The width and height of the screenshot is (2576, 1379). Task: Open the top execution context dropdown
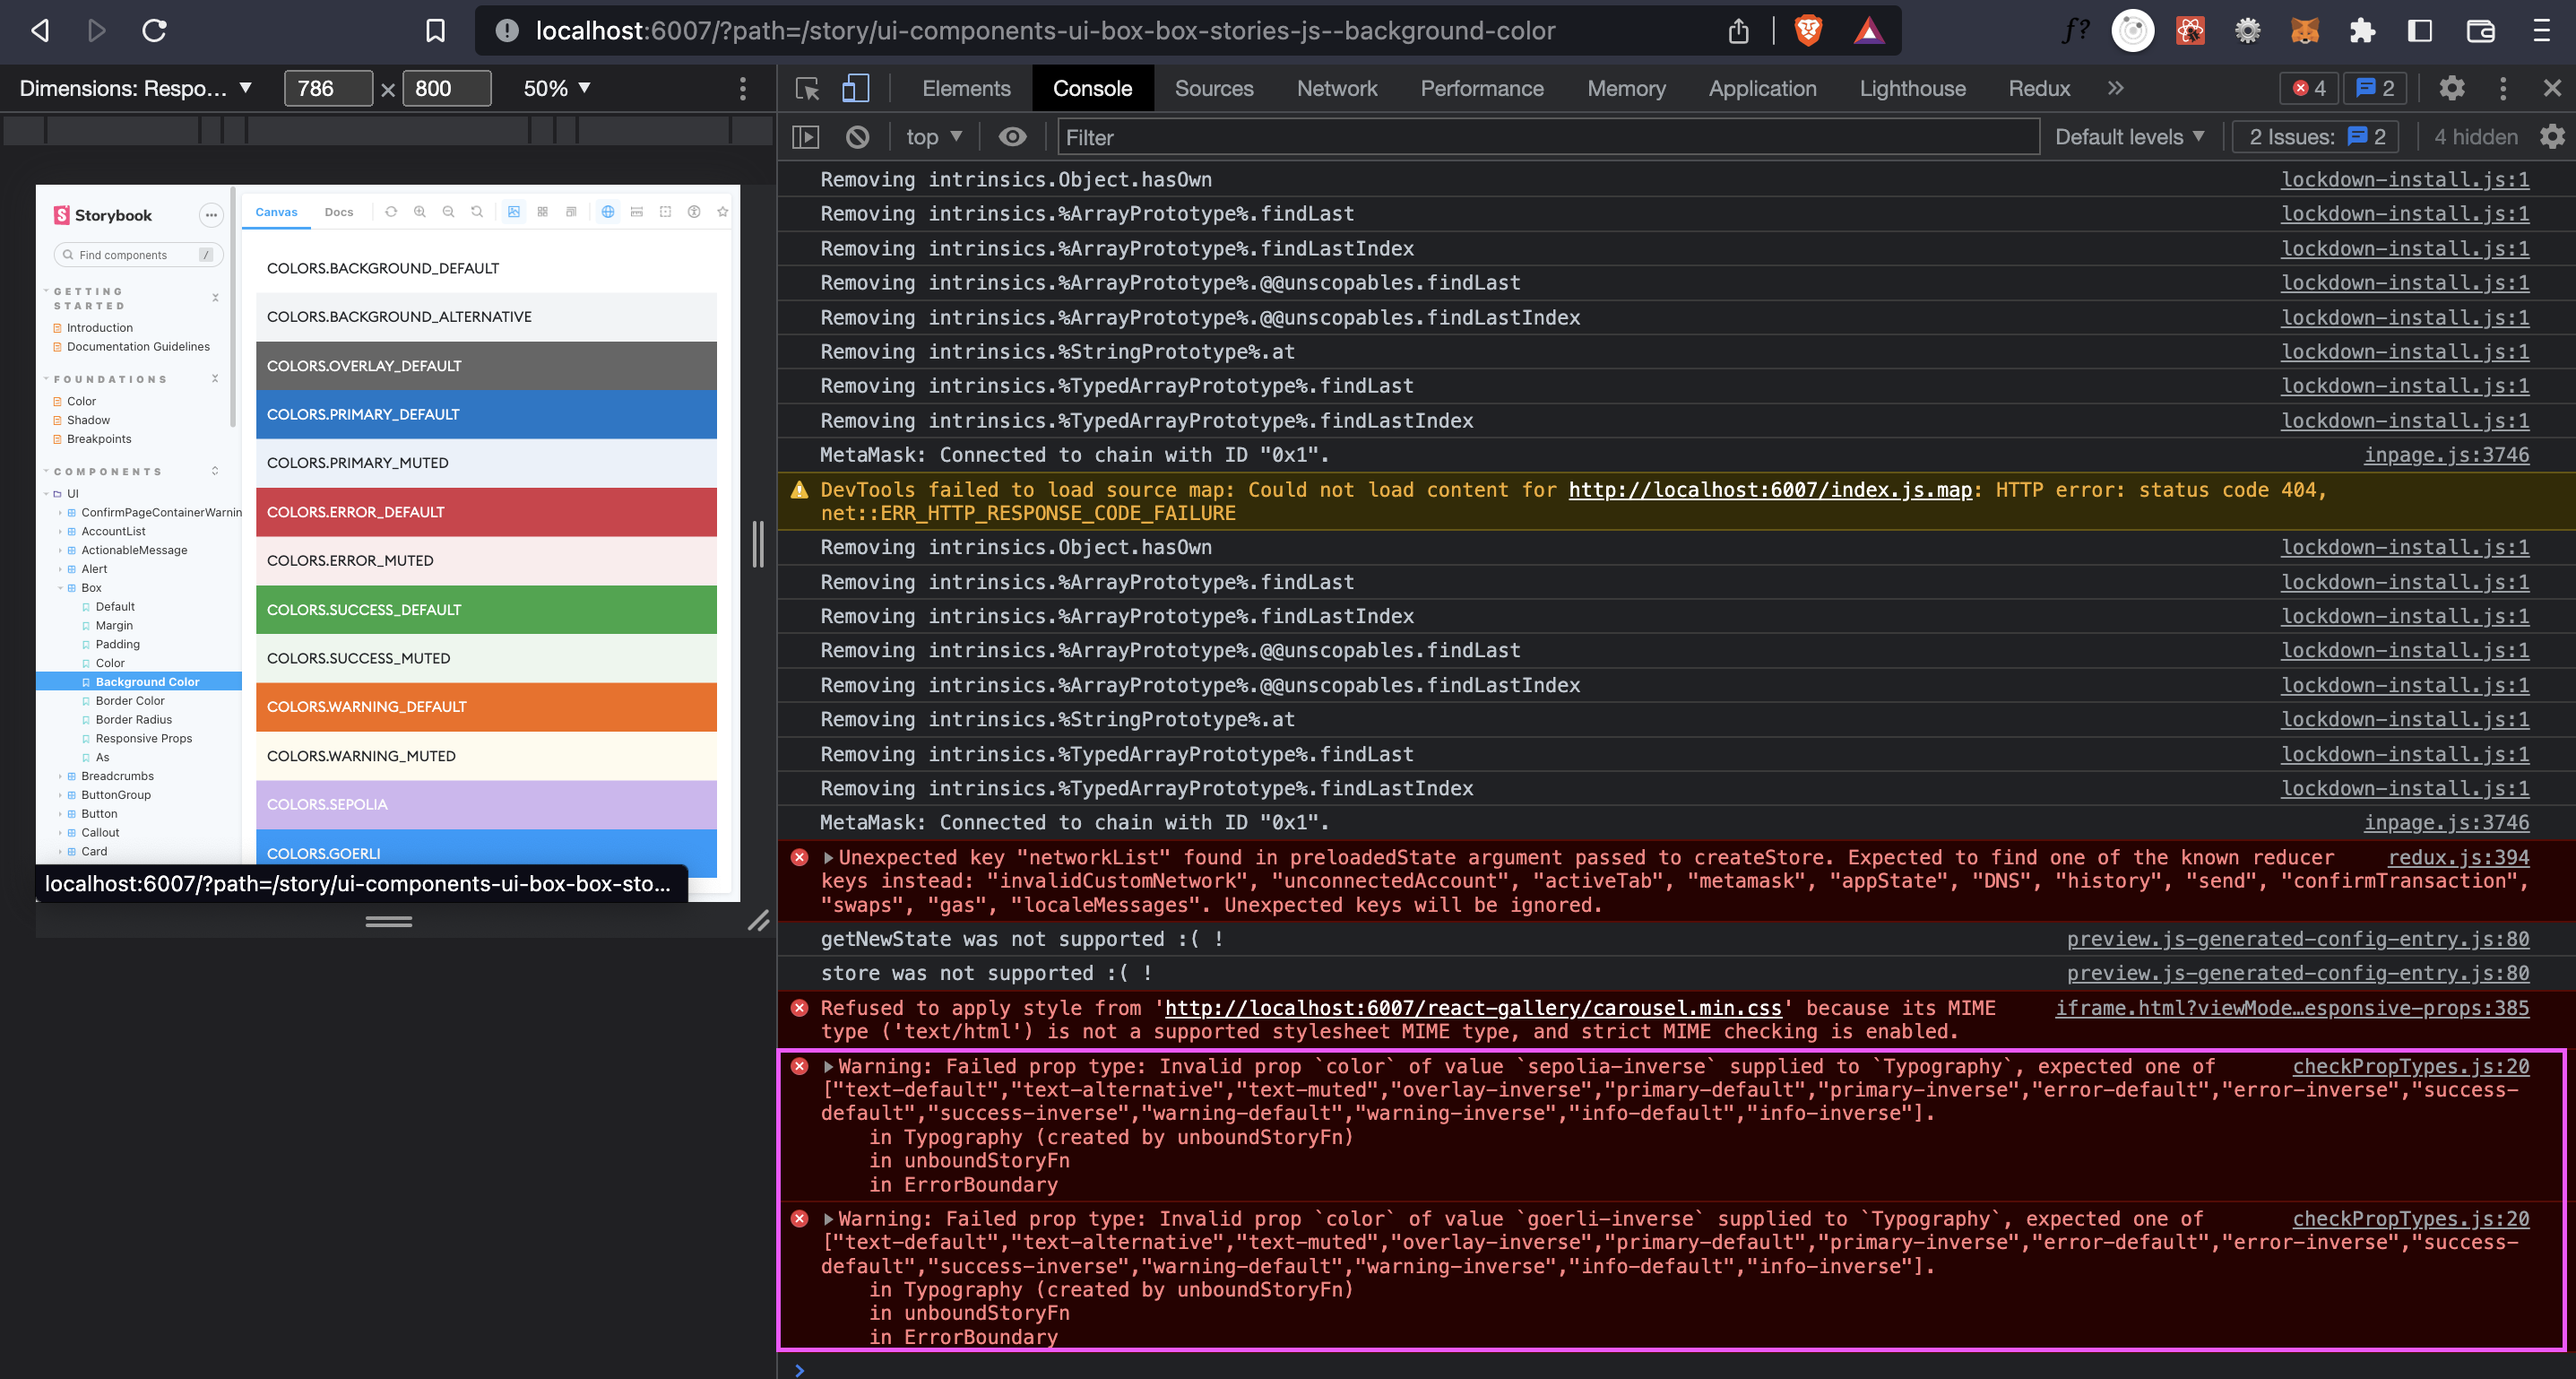click(931, 137)
